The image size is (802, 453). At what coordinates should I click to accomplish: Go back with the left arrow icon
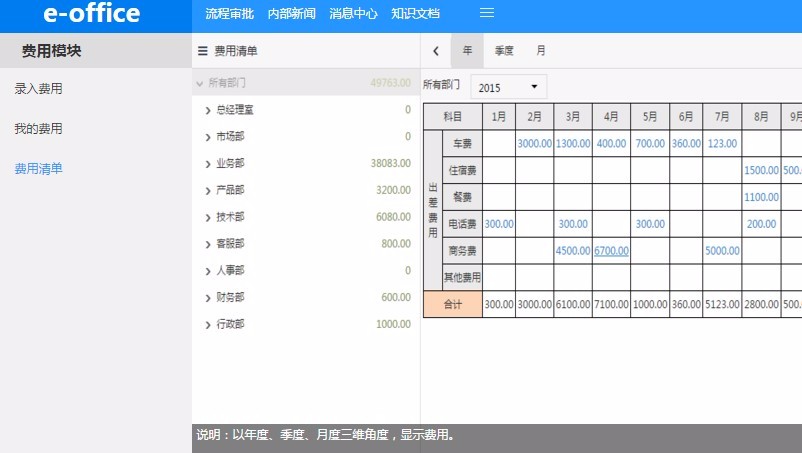point(436,51)
